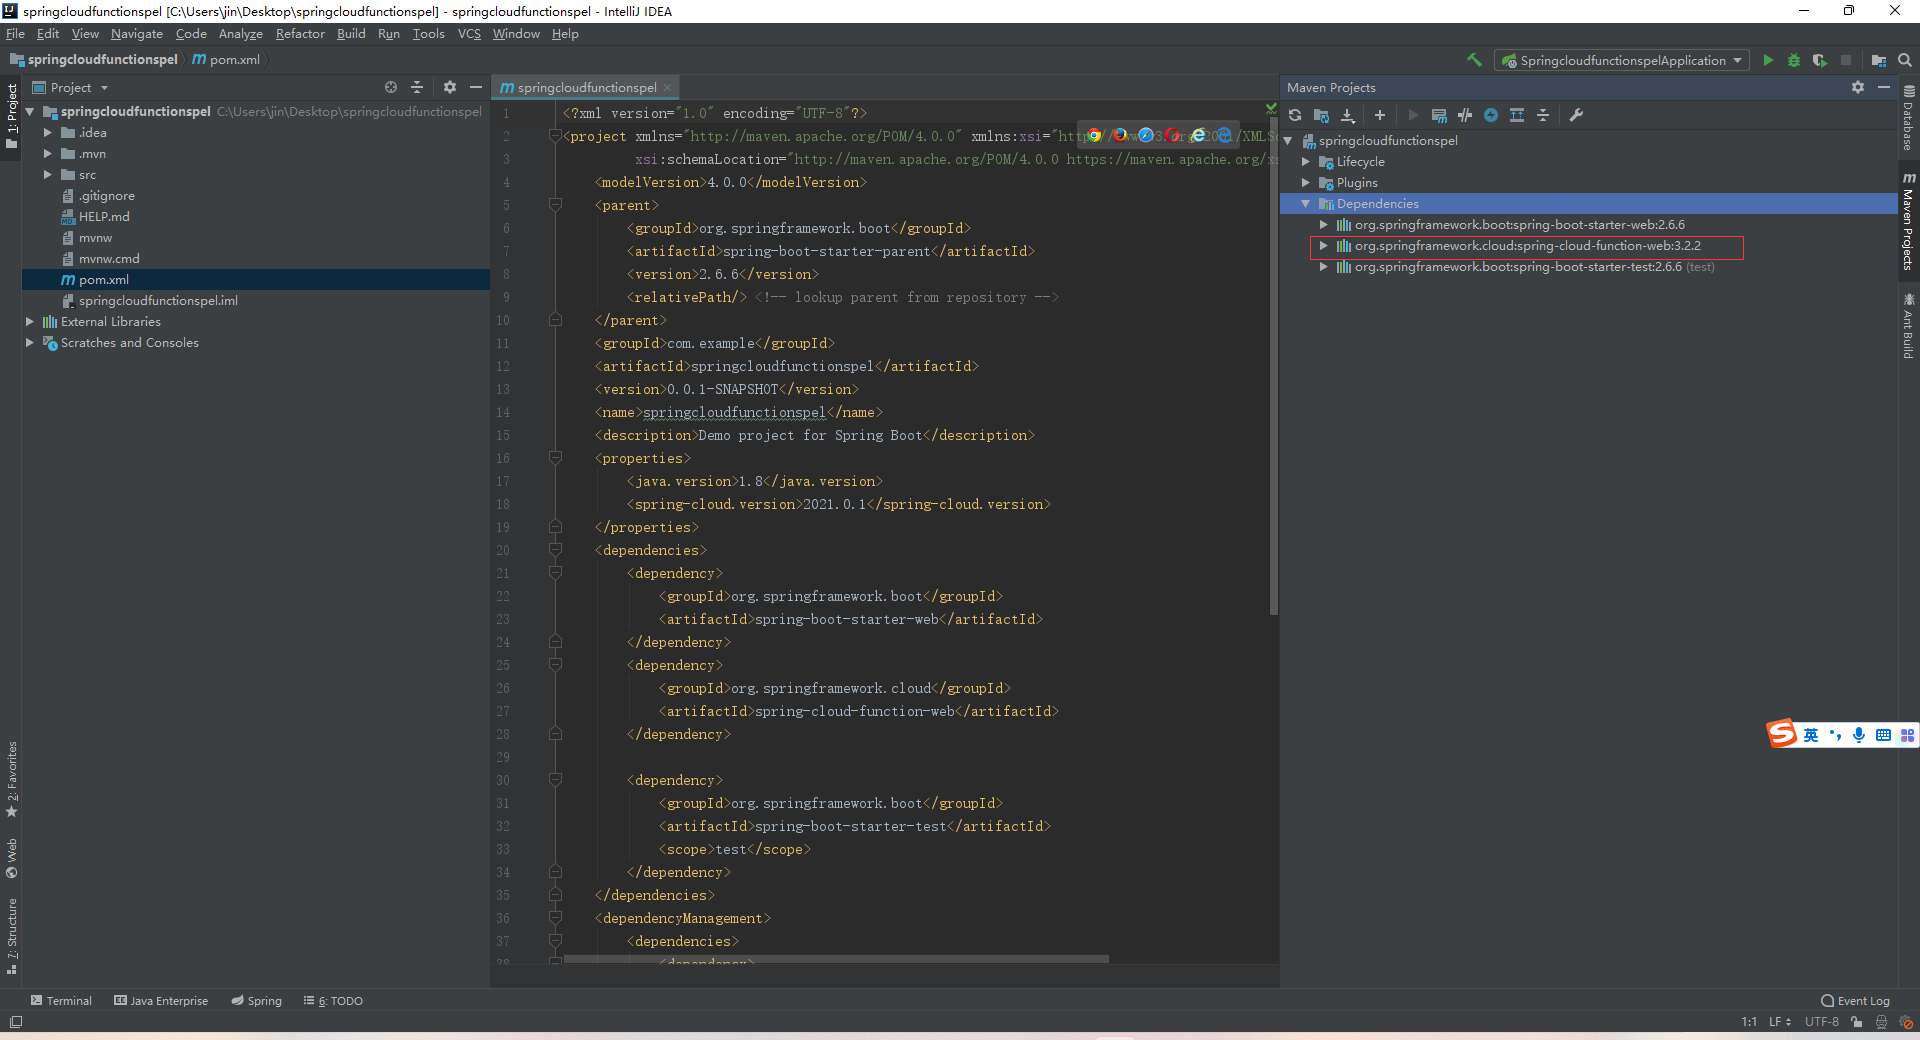The image size is (1920, 1040).
Task: Execute Maven goal icon
Action: 1439,115
